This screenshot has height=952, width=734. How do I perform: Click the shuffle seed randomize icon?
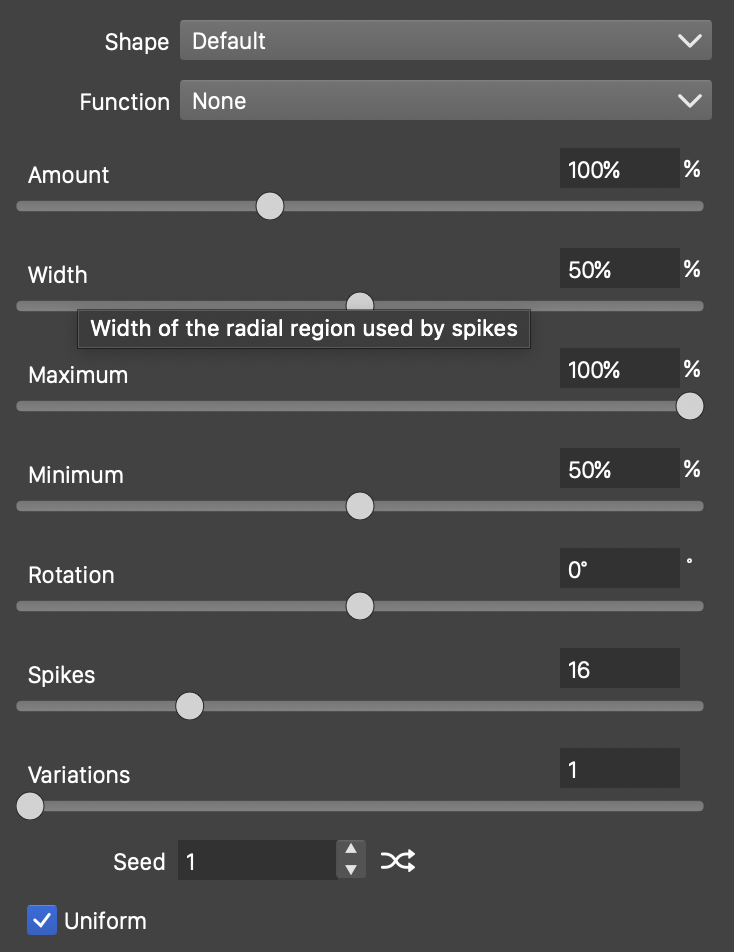(397, 861)
